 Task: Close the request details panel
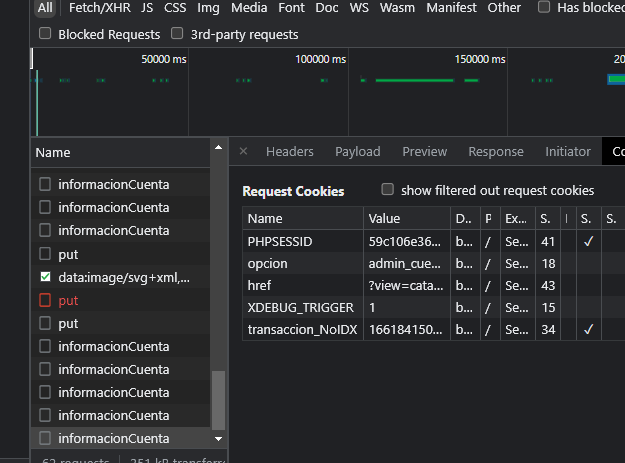pos(243,151)
